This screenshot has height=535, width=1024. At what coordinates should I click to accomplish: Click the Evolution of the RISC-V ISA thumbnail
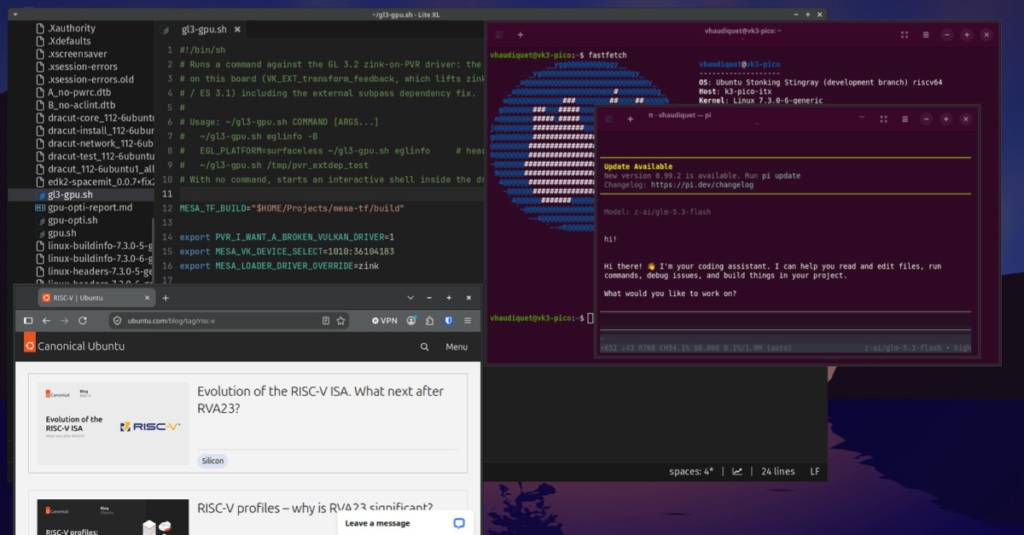113,424
